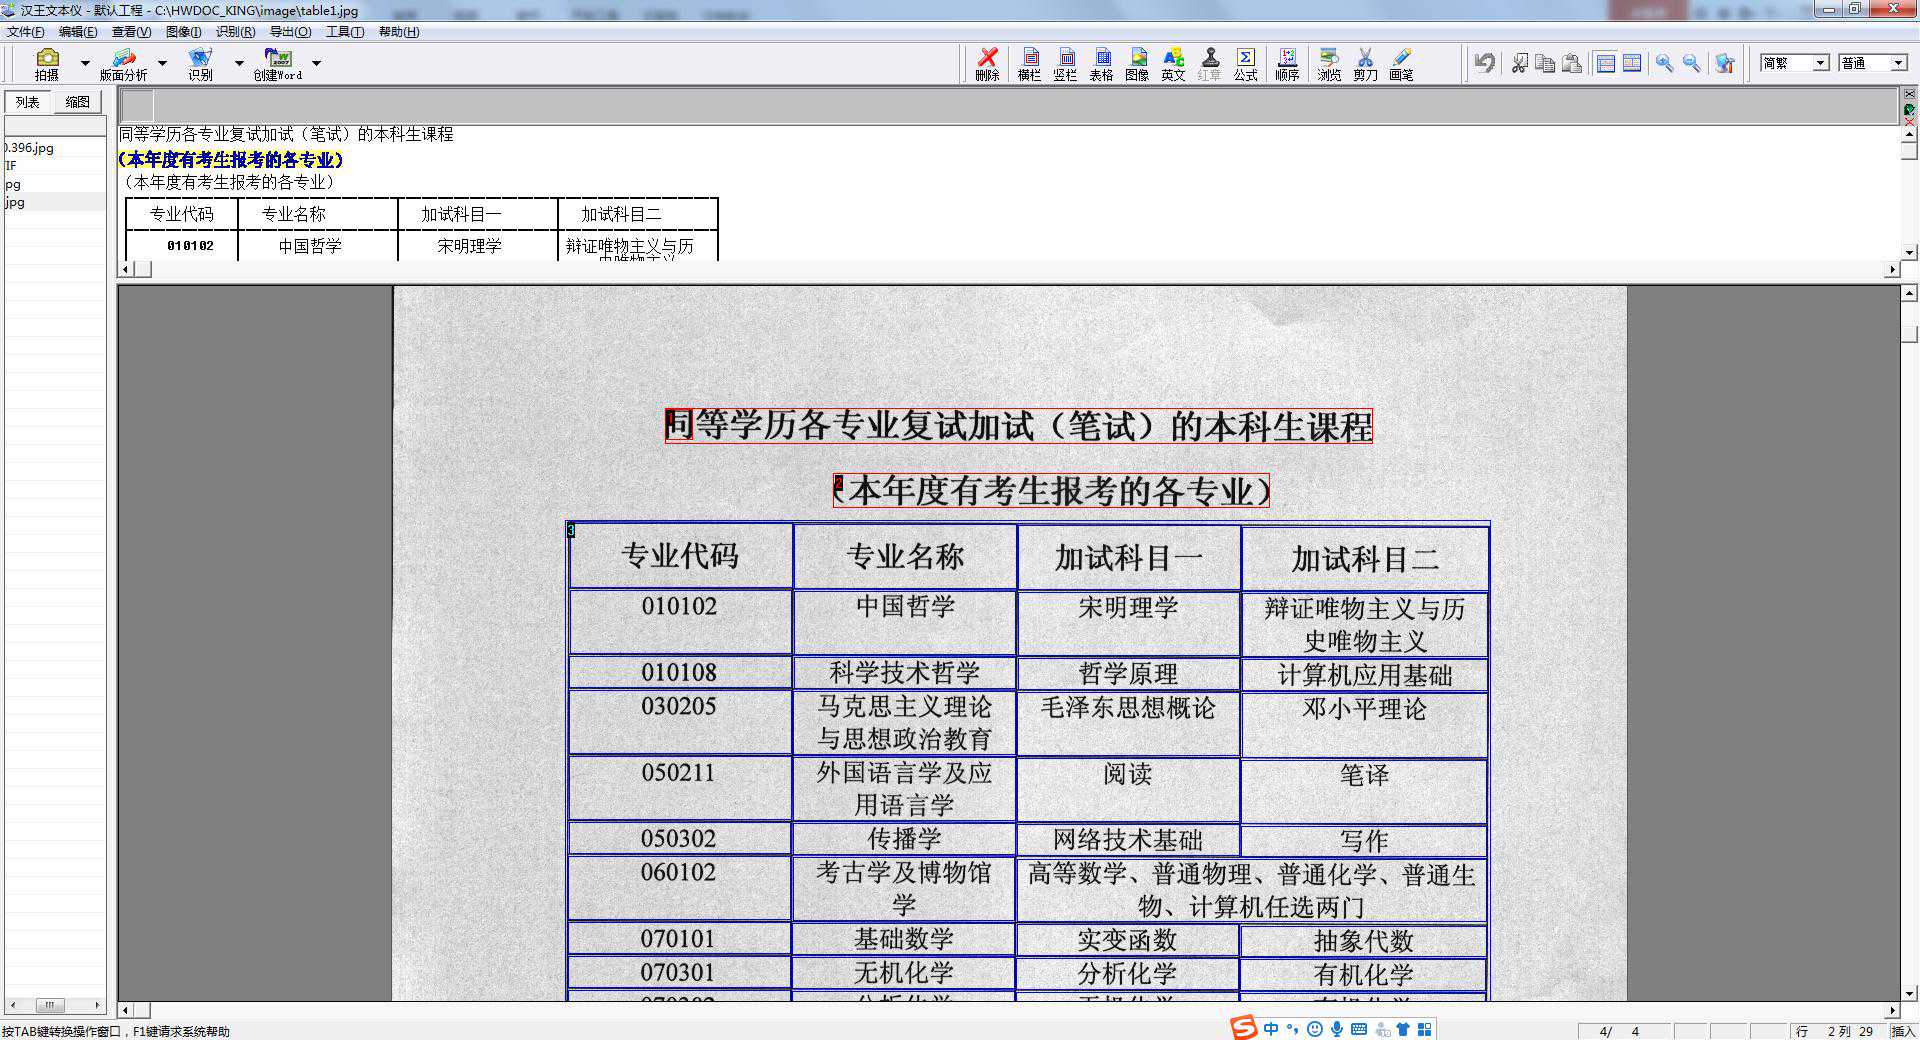Select the 图像 image region tool
1920x1040 pixels.
[x=1137, y=63]
